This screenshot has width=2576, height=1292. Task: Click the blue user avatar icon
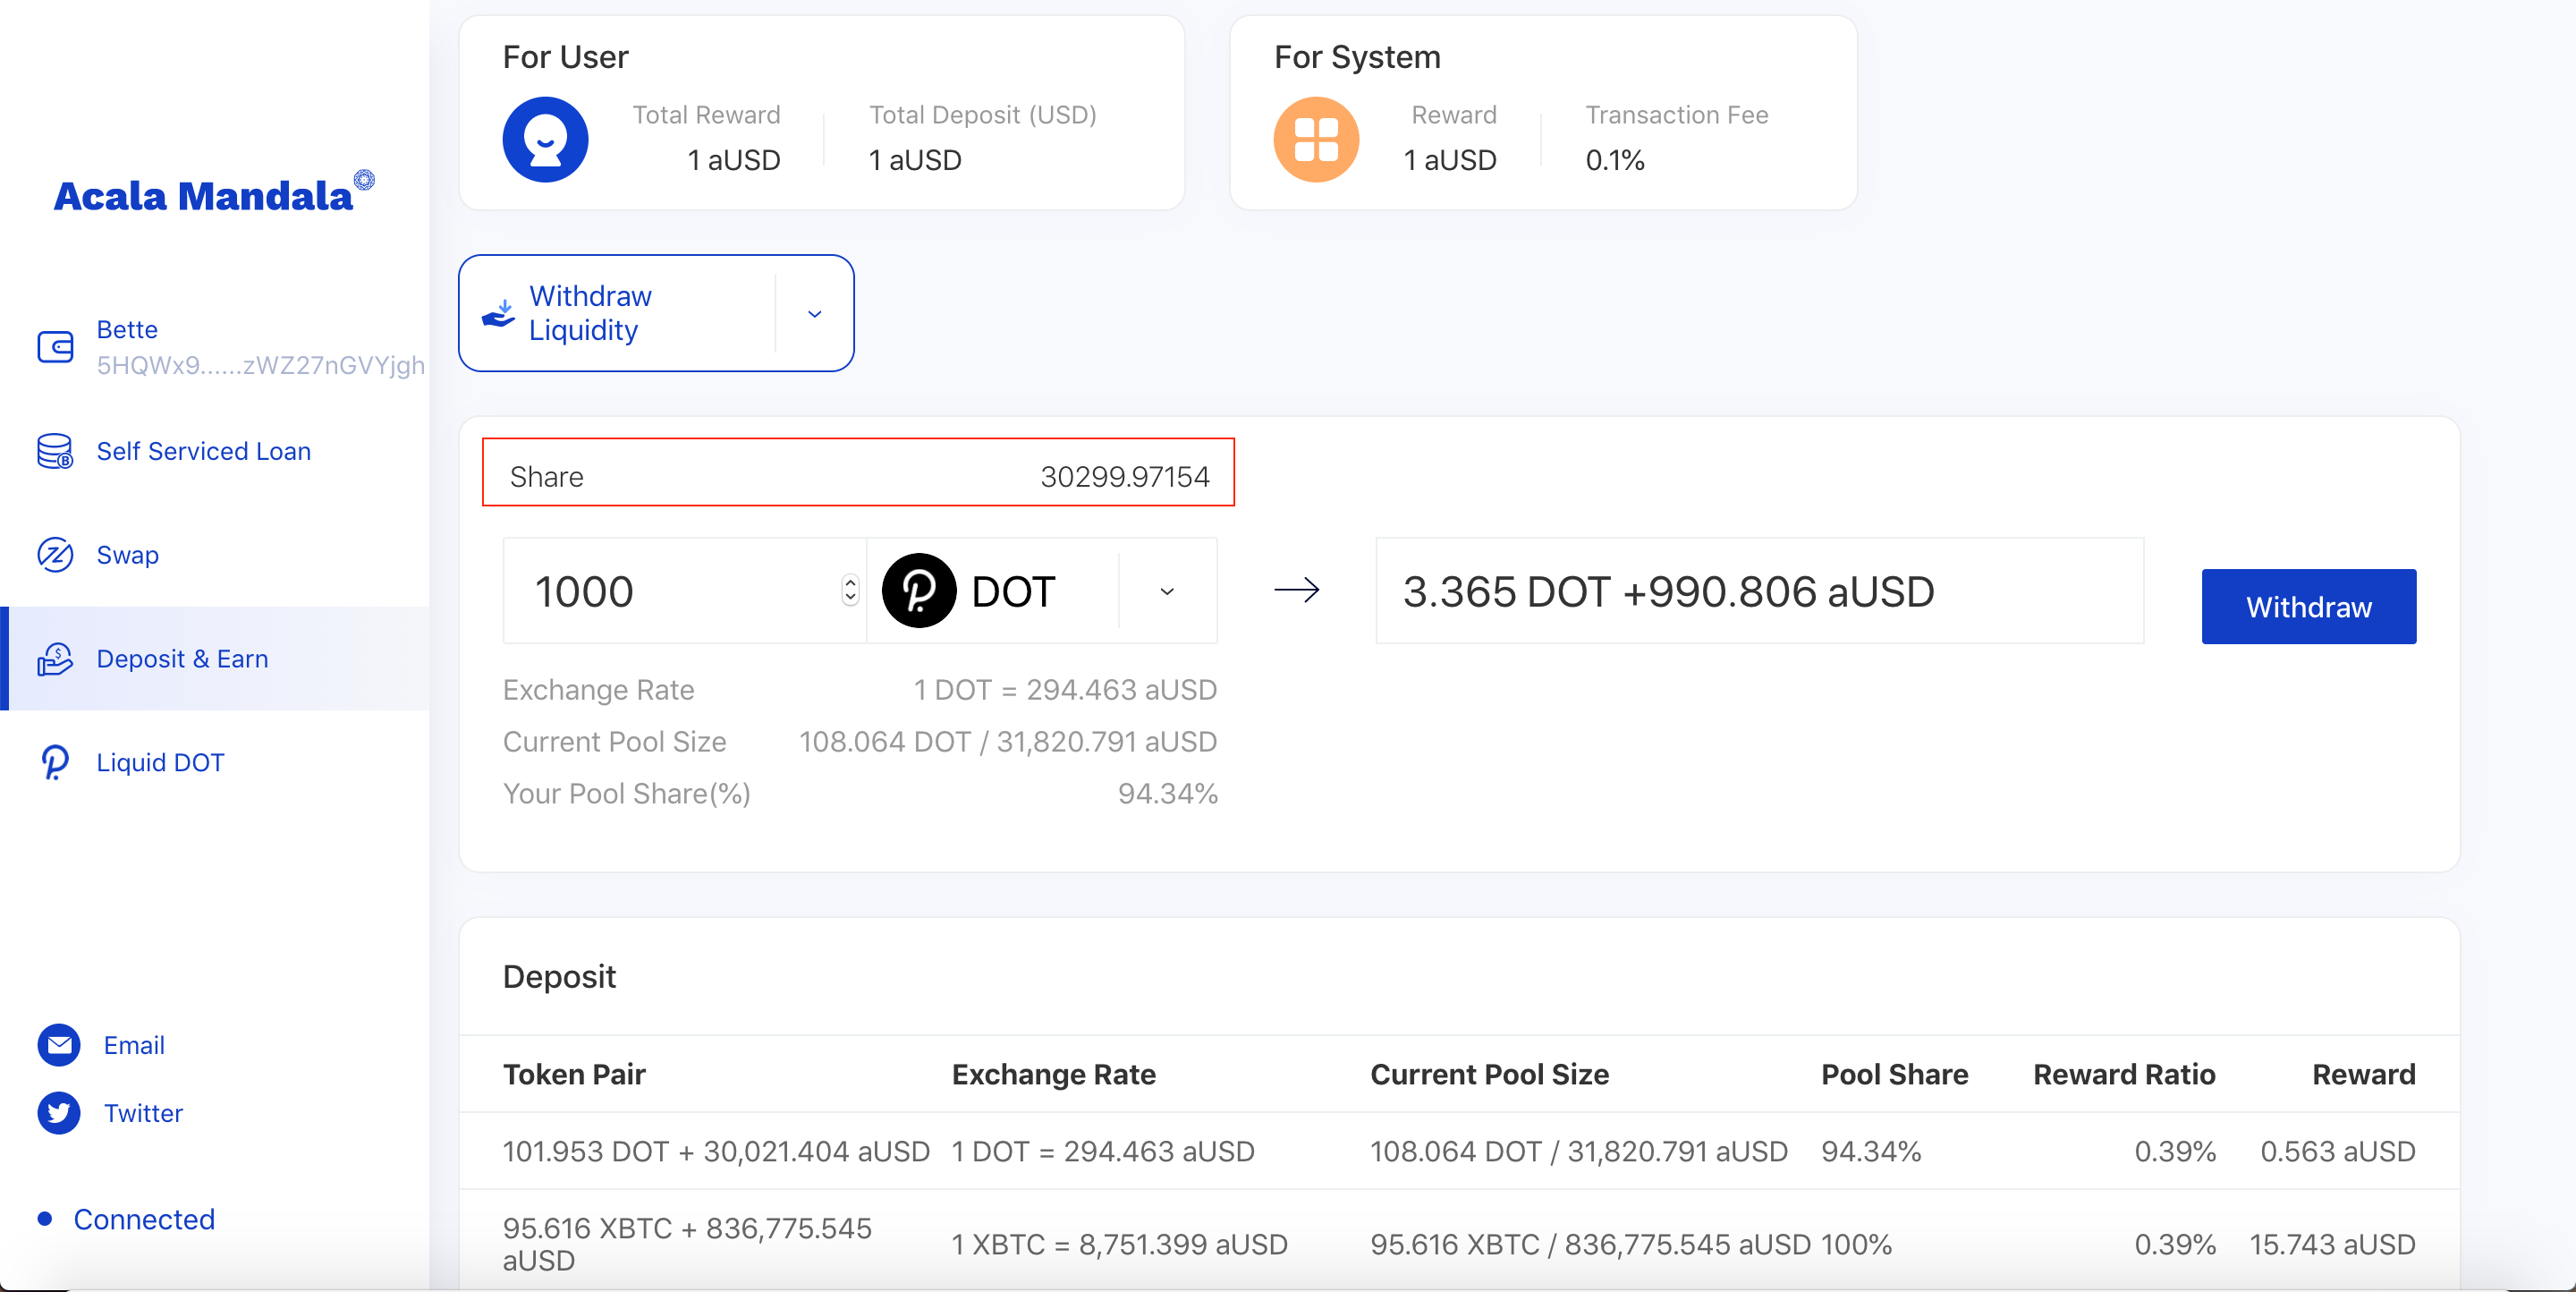pos(545,139)
